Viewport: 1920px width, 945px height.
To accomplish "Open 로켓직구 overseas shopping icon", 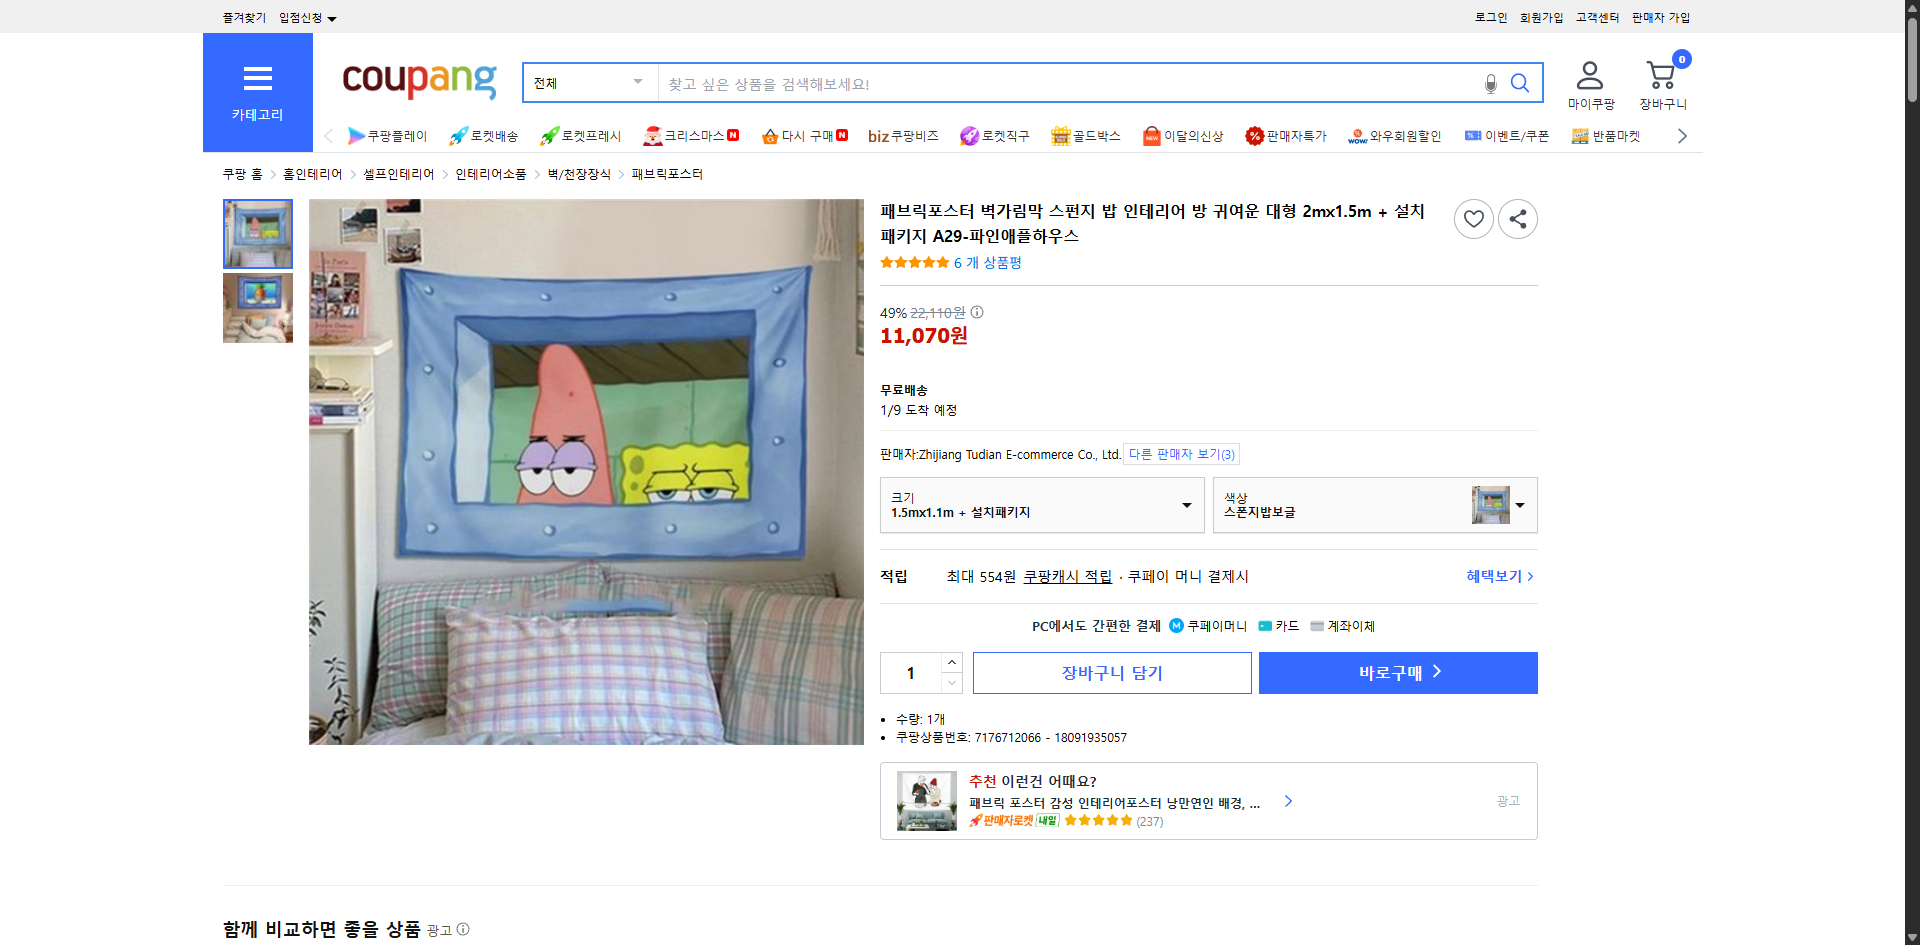I will click(969, 136).
